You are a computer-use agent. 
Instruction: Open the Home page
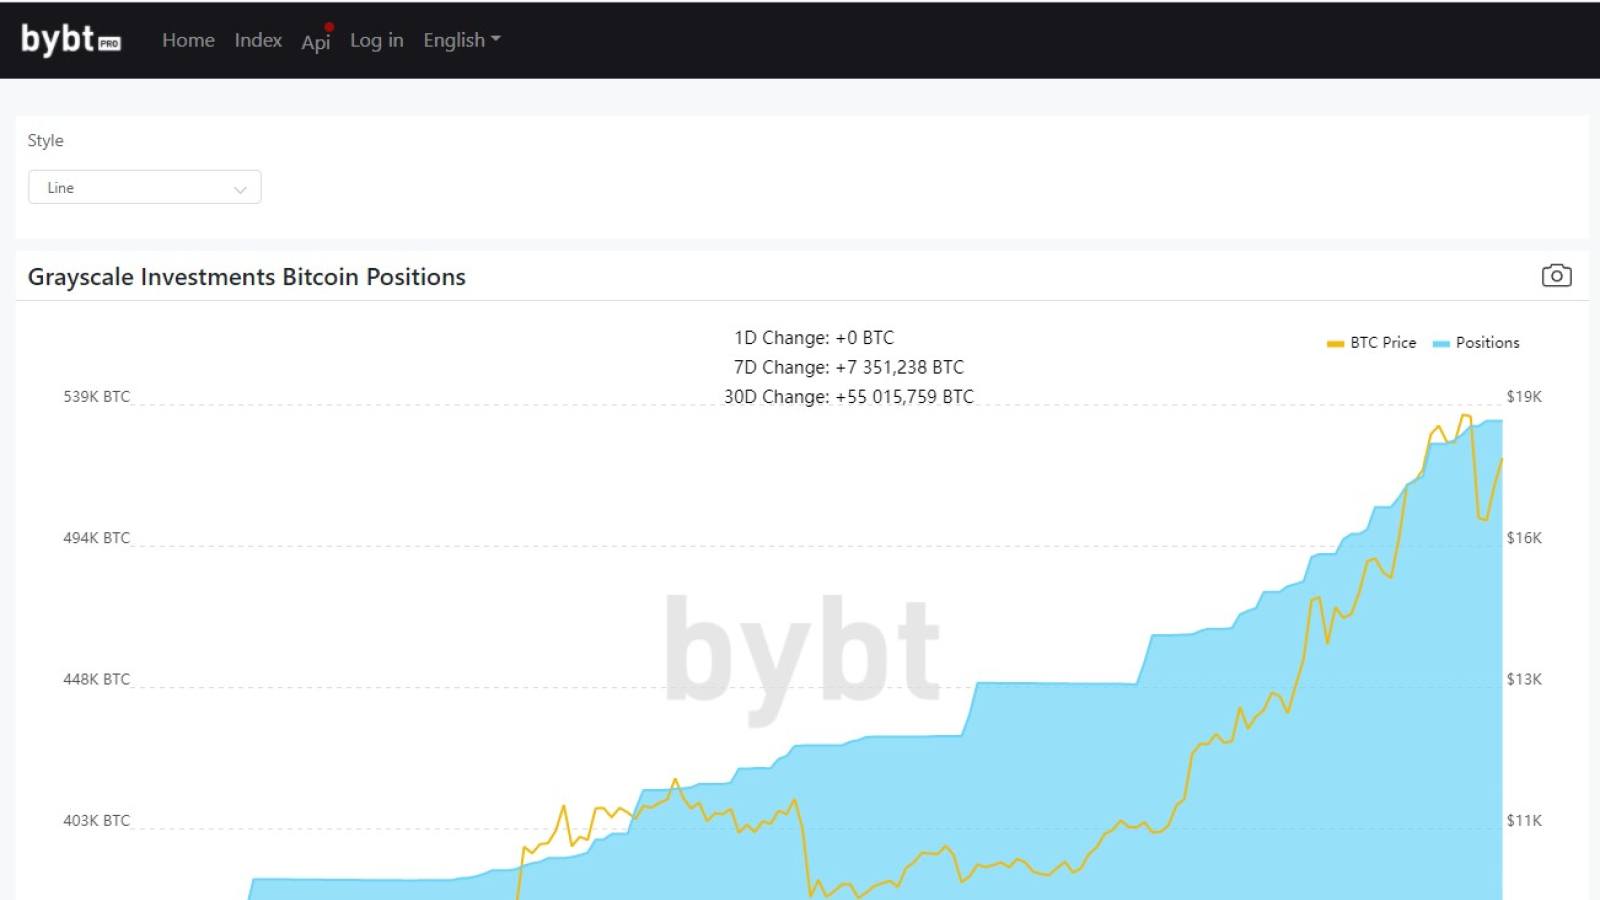(x=188, y=40)
